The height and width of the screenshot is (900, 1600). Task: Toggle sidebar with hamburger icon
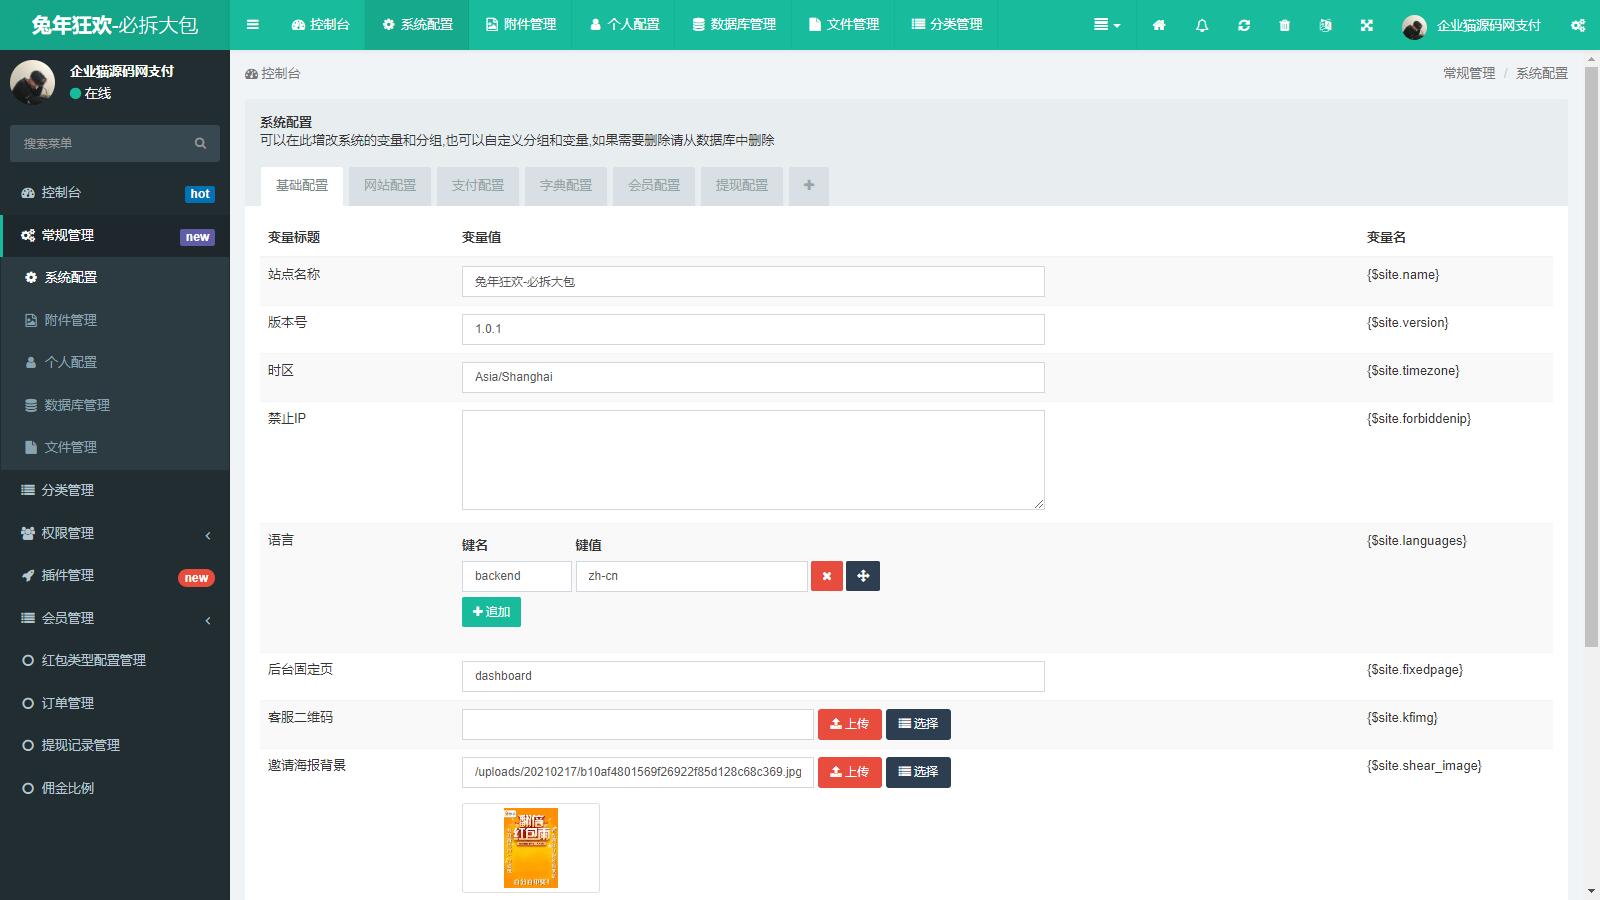253,25
